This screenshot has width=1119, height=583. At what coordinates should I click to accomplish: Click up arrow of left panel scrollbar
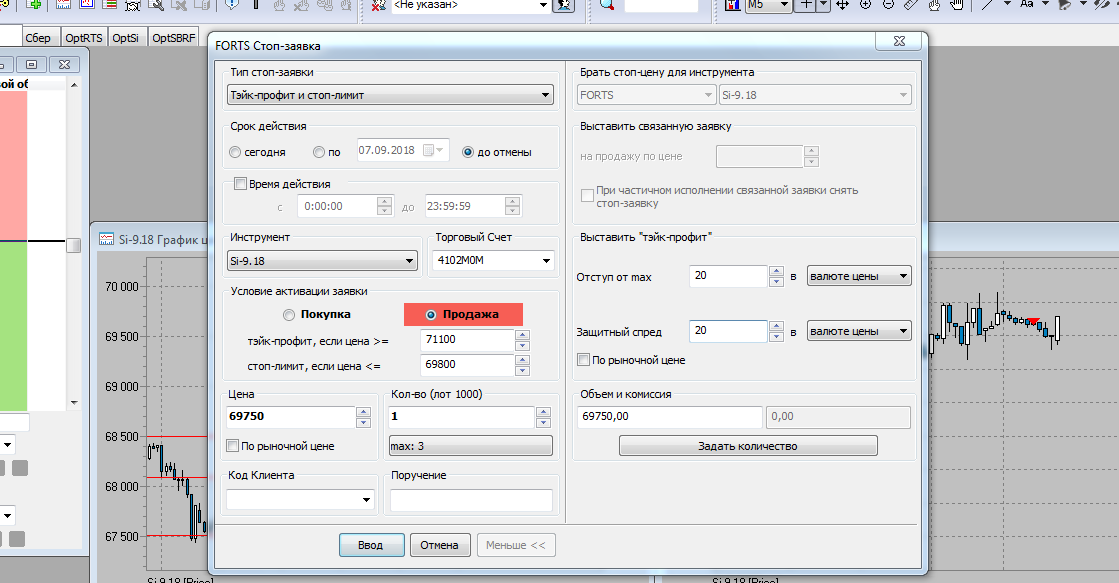[74, 85]
